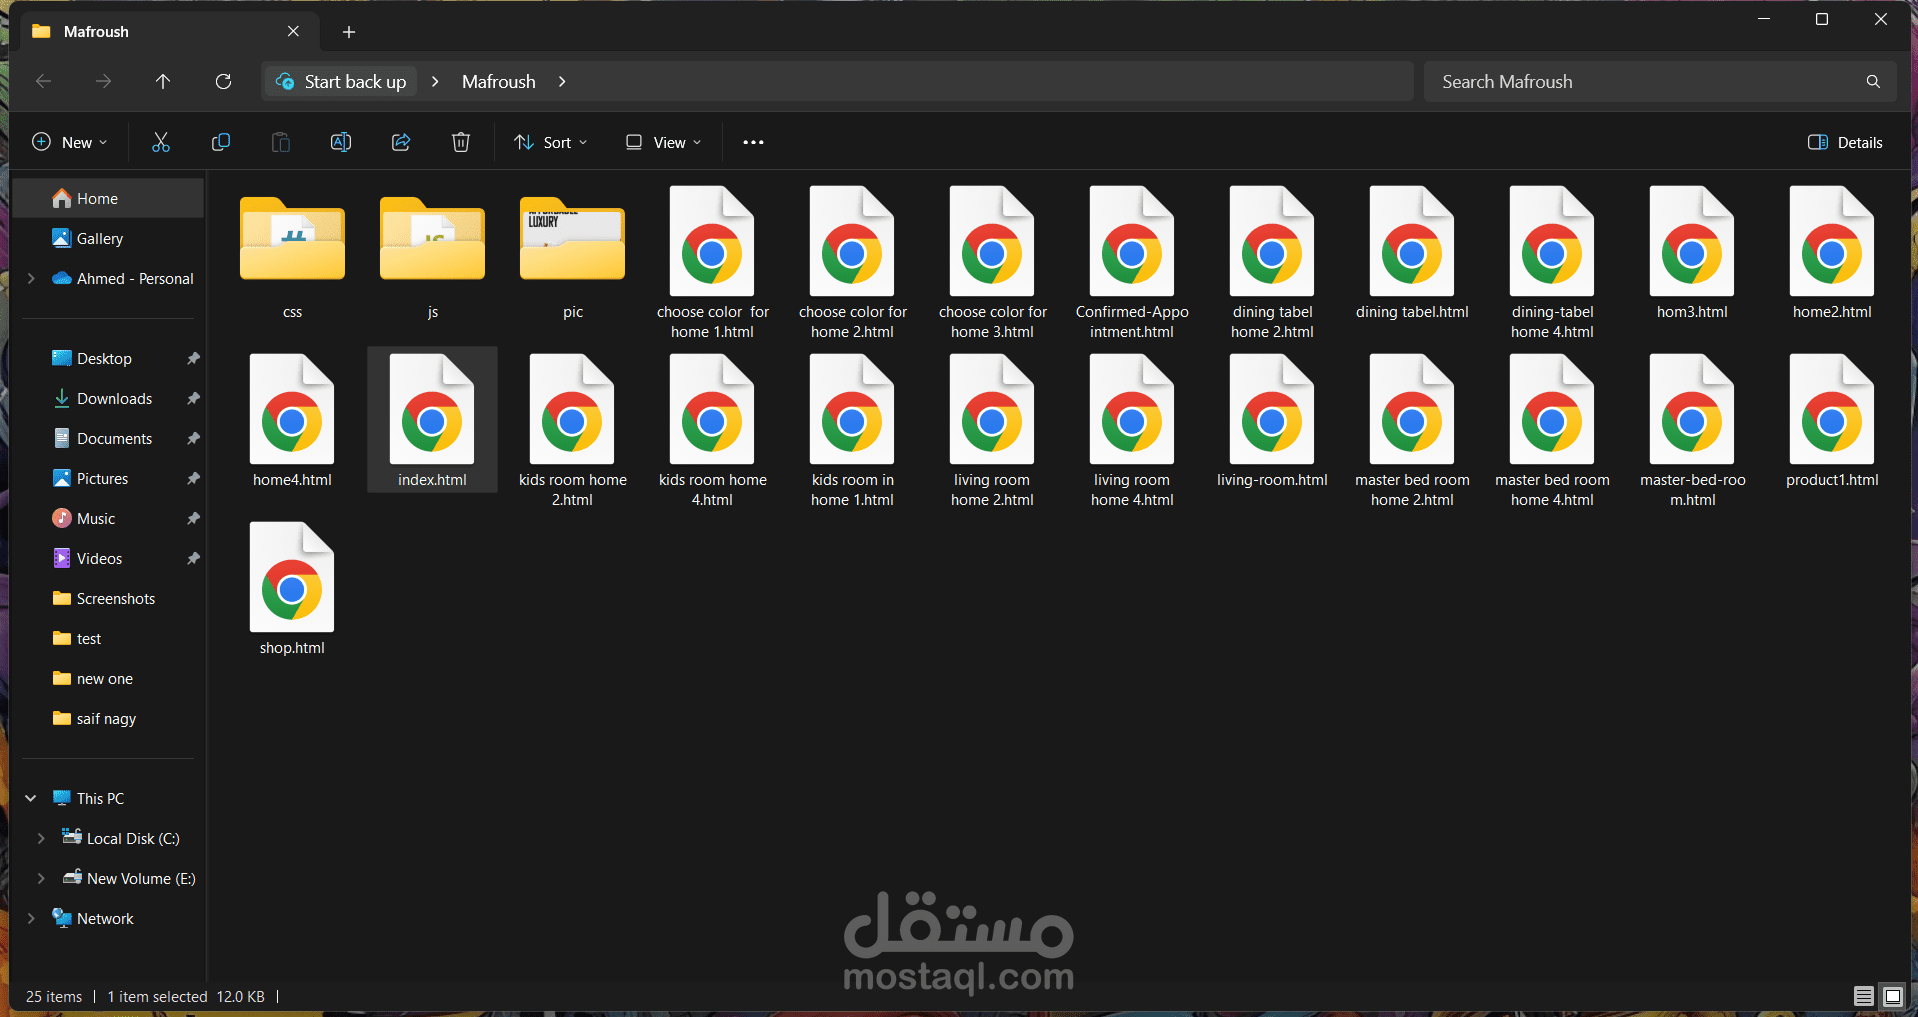
Task: Open the See more three-dots menu
Action: tap(753, 142)
